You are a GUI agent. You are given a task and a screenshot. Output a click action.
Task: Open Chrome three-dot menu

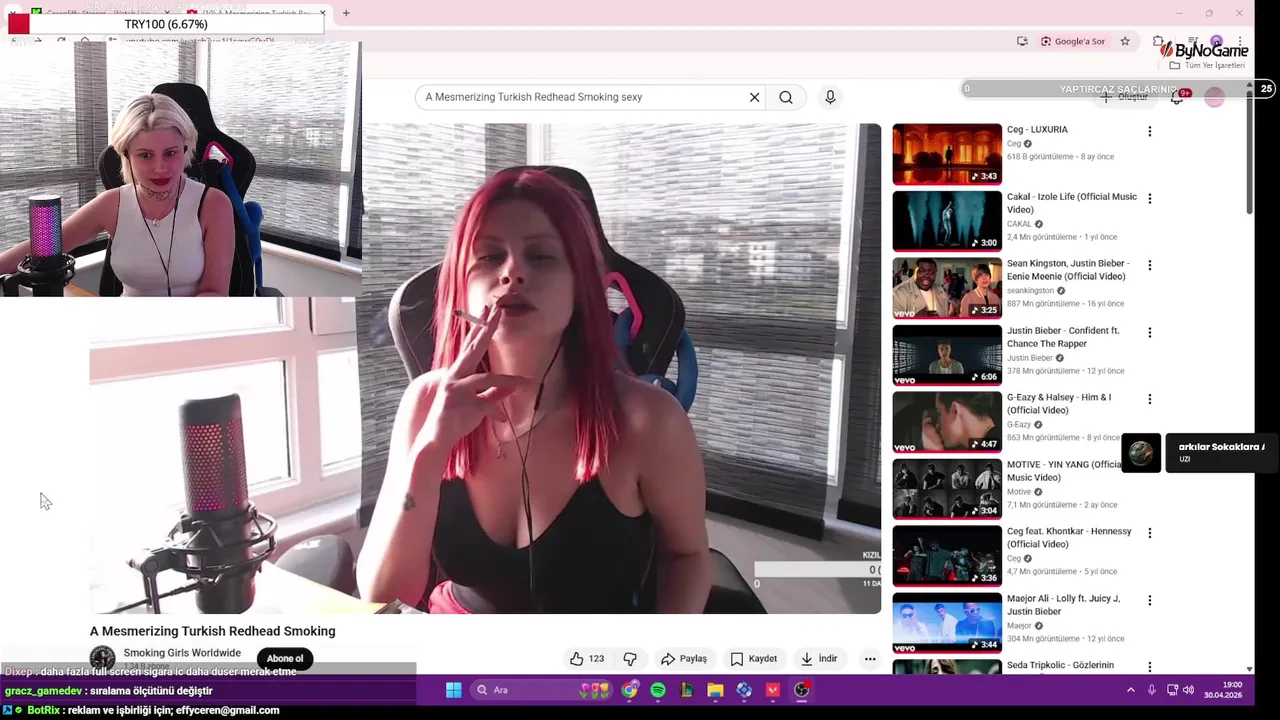pos(1240,41)
